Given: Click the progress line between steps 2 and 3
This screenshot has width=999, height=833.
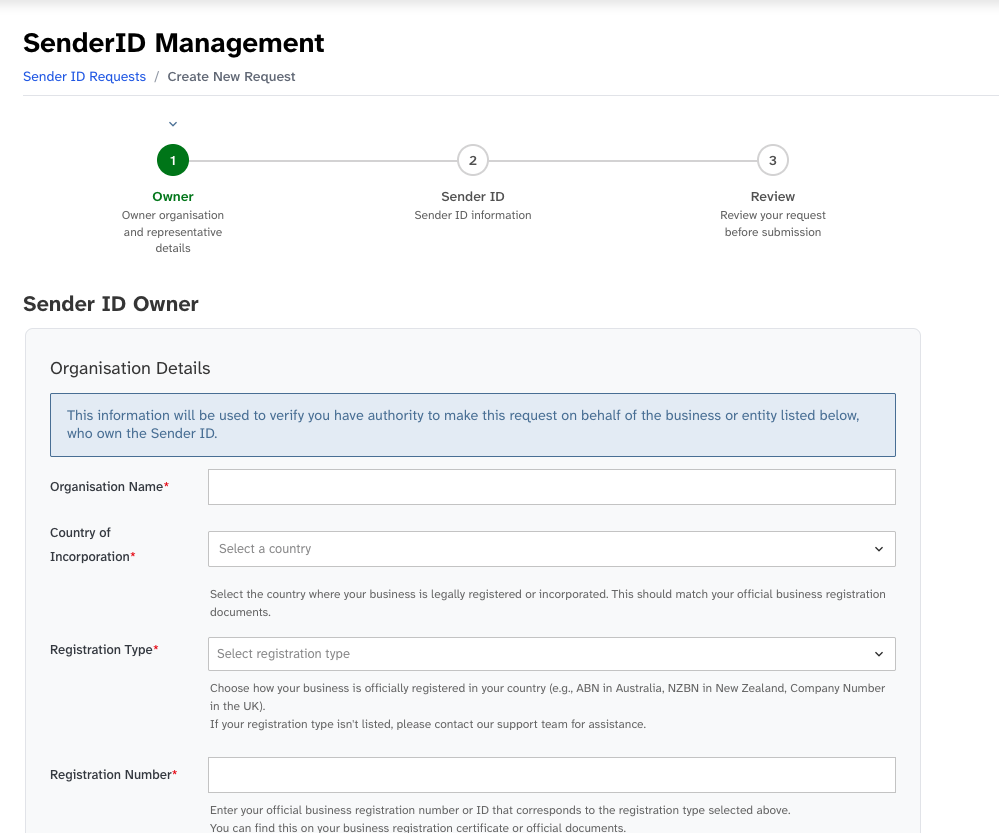Looking at the screenshot, I should tap(622, 160).
